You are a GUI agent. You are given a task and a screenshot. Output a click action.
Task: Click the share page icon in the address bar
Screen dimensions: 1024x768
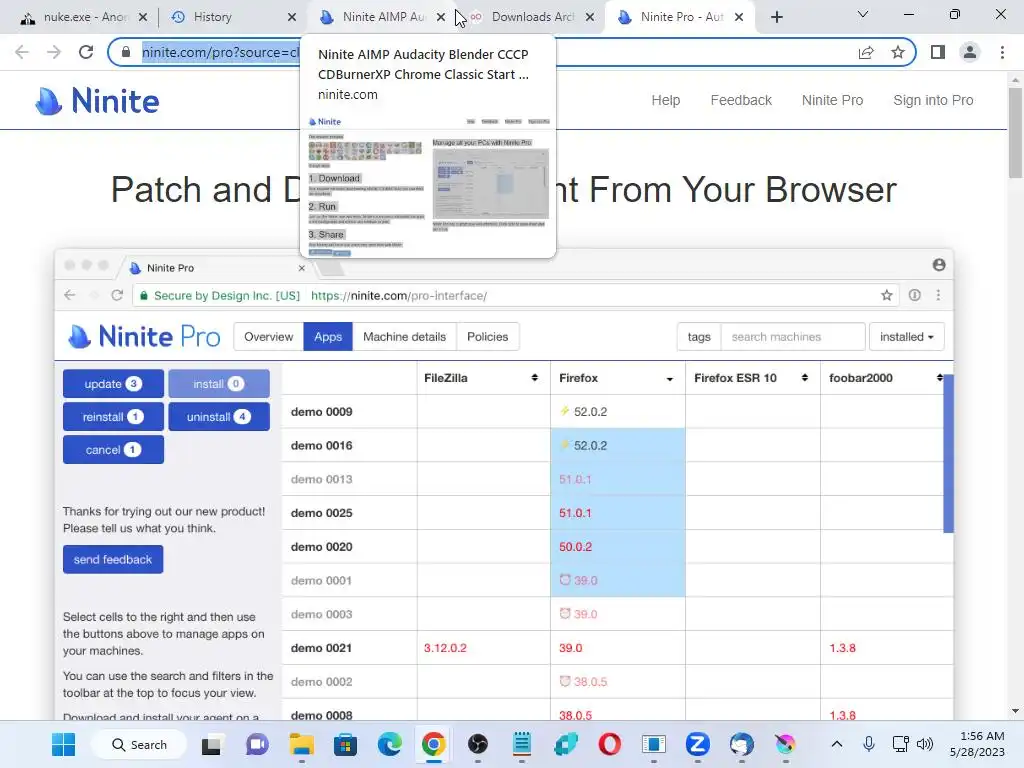(x=866, y=52)
